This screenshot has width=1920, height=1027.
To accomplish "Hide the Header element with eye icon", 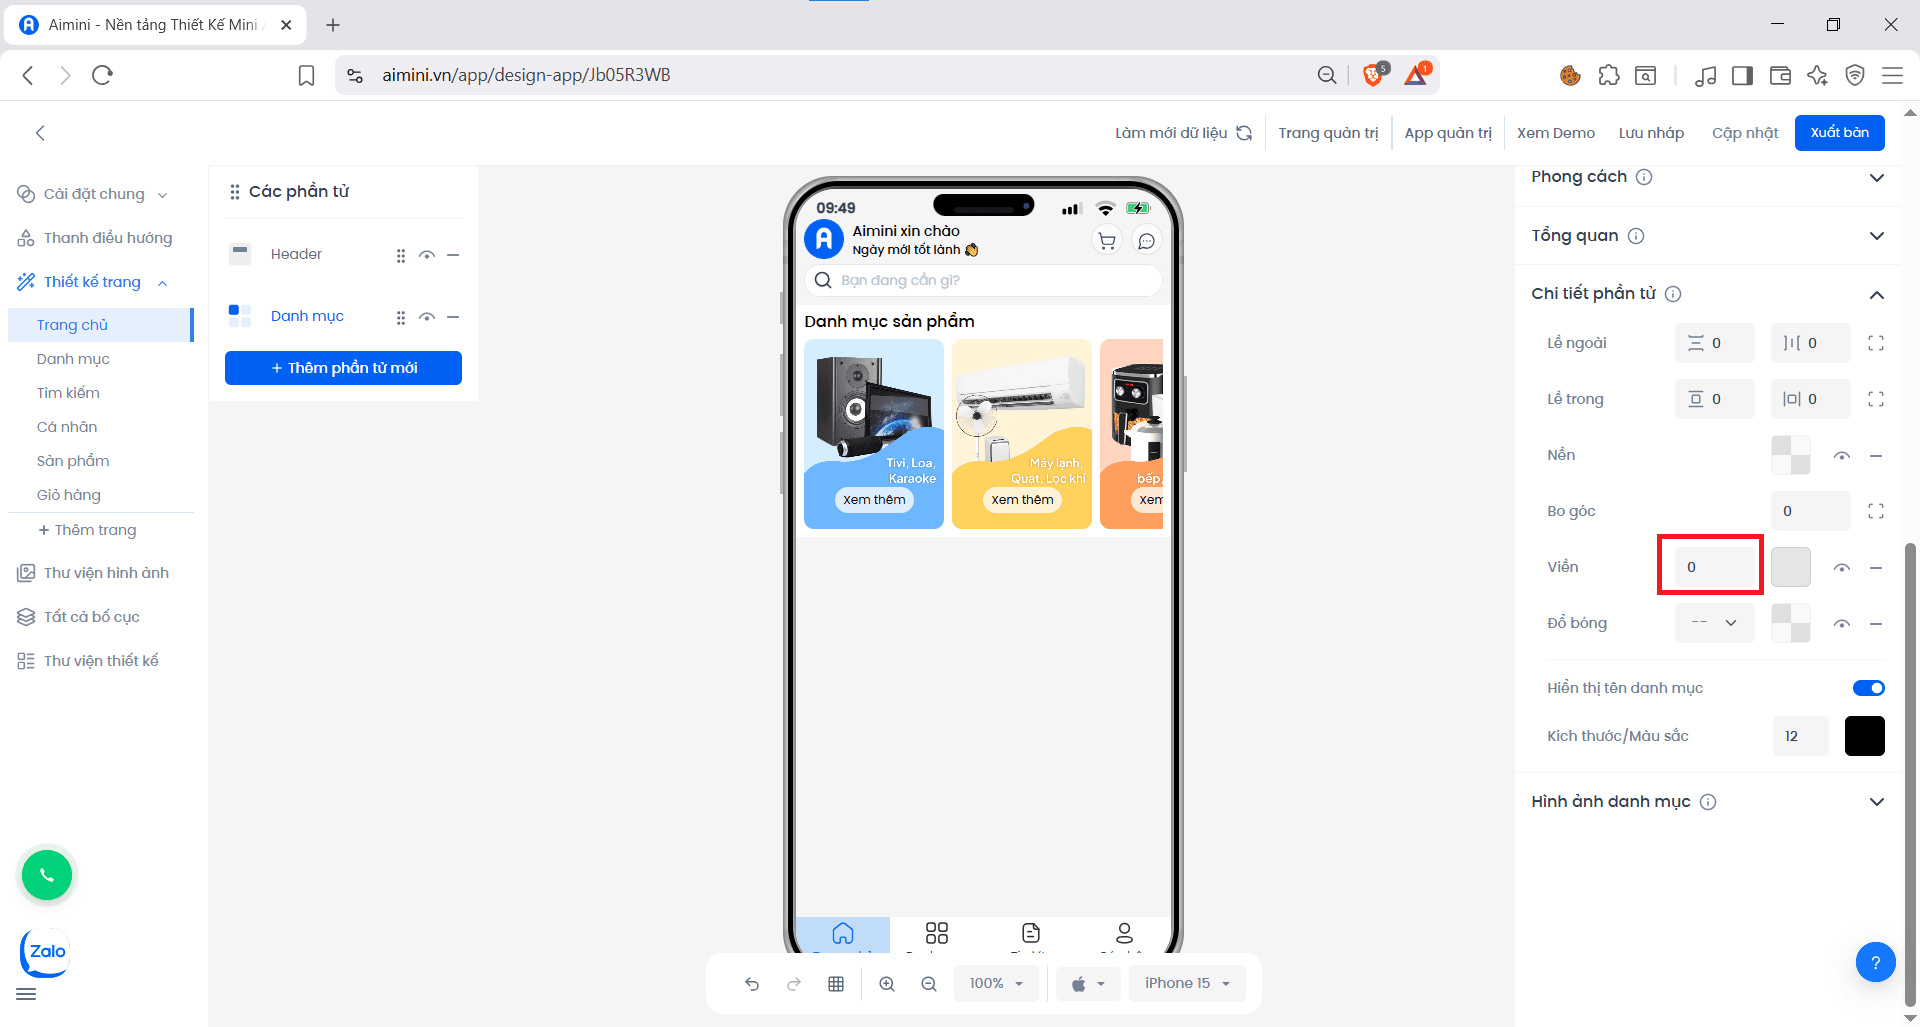I will click(x=427, y=255).
